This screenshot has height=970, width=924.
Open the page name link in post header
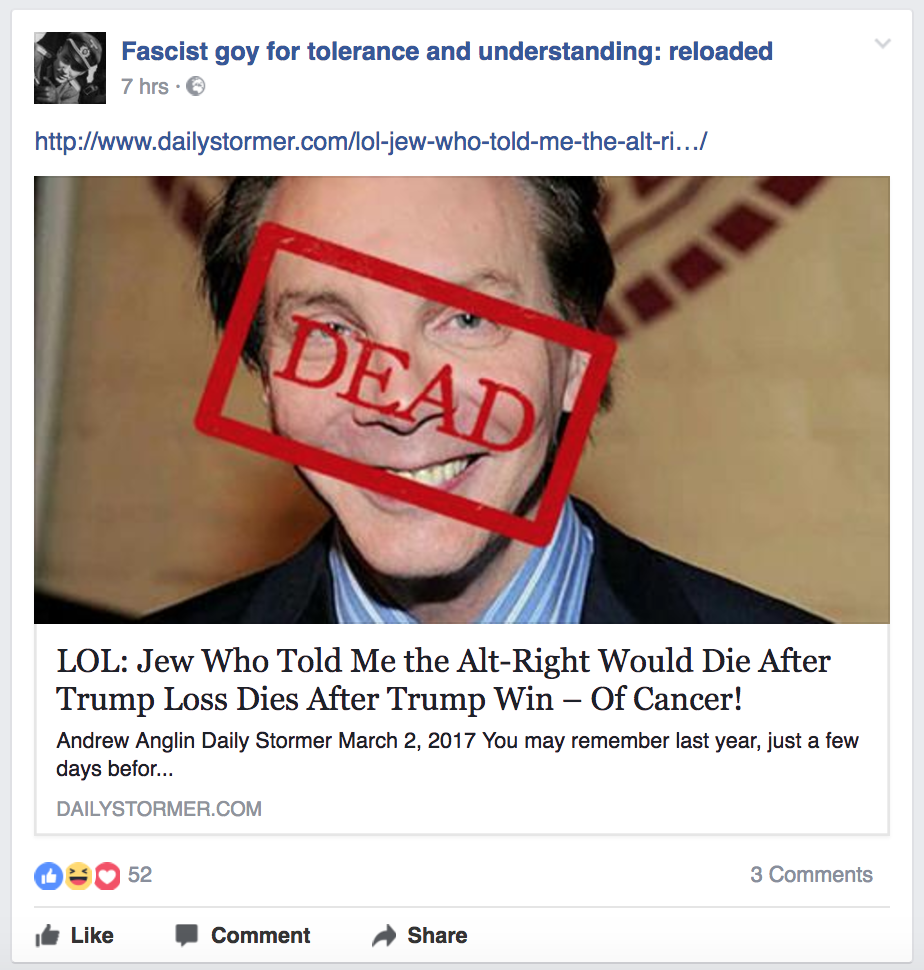coord(447,51)
